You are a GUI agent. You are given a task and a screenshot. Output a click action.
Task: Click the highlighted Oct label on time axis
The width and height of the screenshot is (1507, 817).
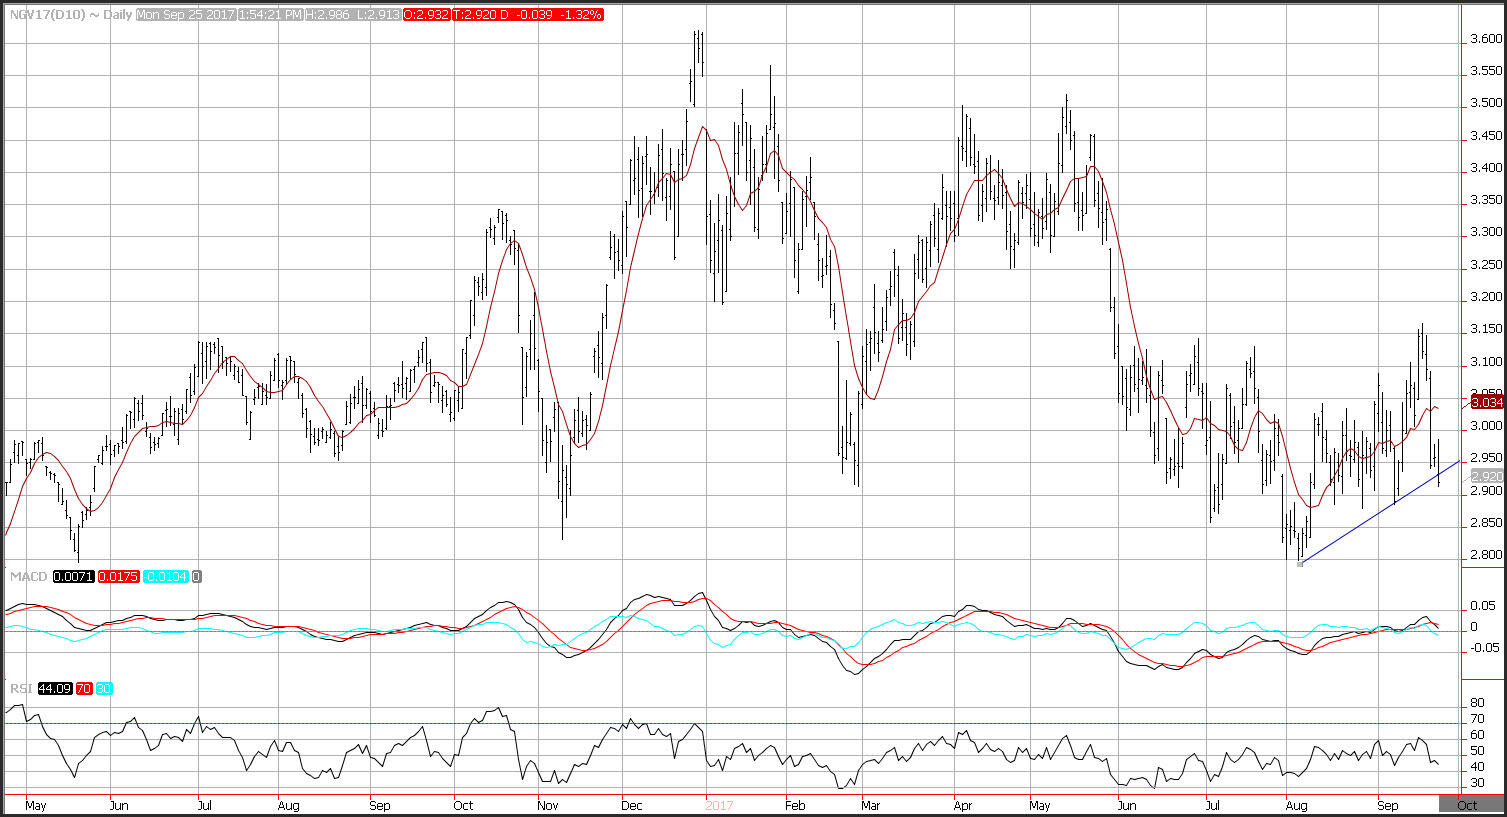1467,805
